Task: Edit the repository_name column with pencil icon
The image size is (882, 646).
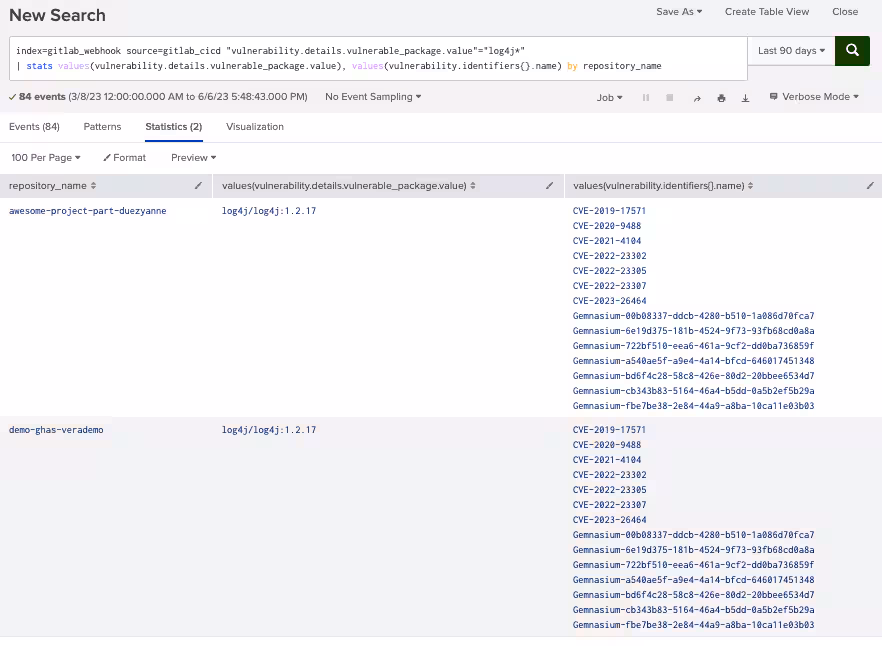Action: (198, 186)
